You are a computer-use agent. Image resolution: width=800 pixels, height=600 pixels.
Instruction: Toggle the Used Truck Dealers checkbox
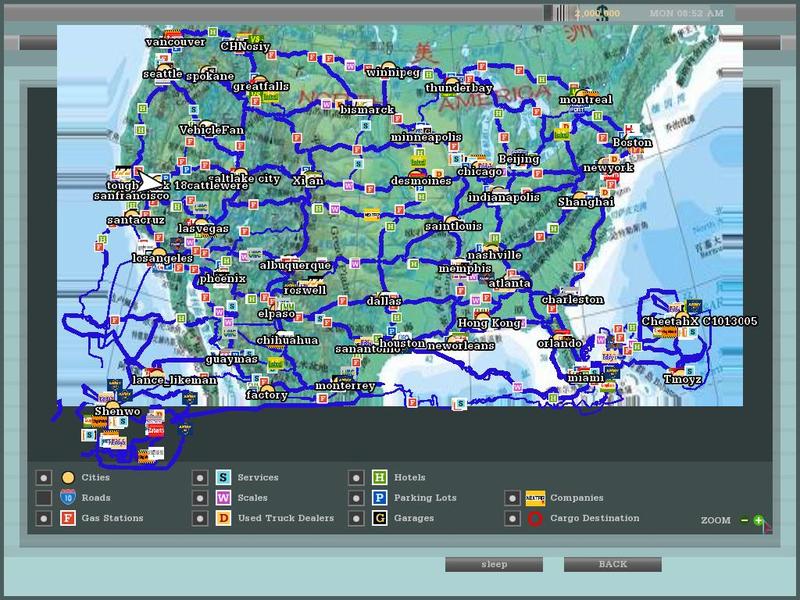coord(200,519)
